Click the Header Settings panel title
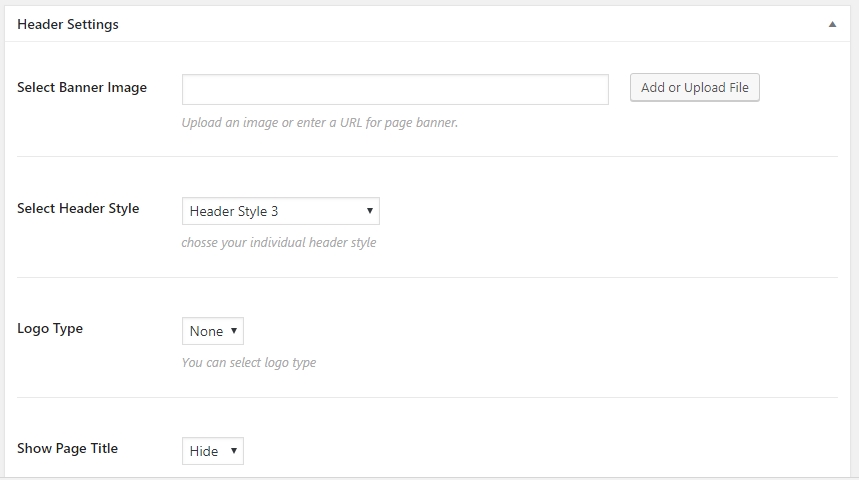859x480 pixels. [x=68, y=25]
